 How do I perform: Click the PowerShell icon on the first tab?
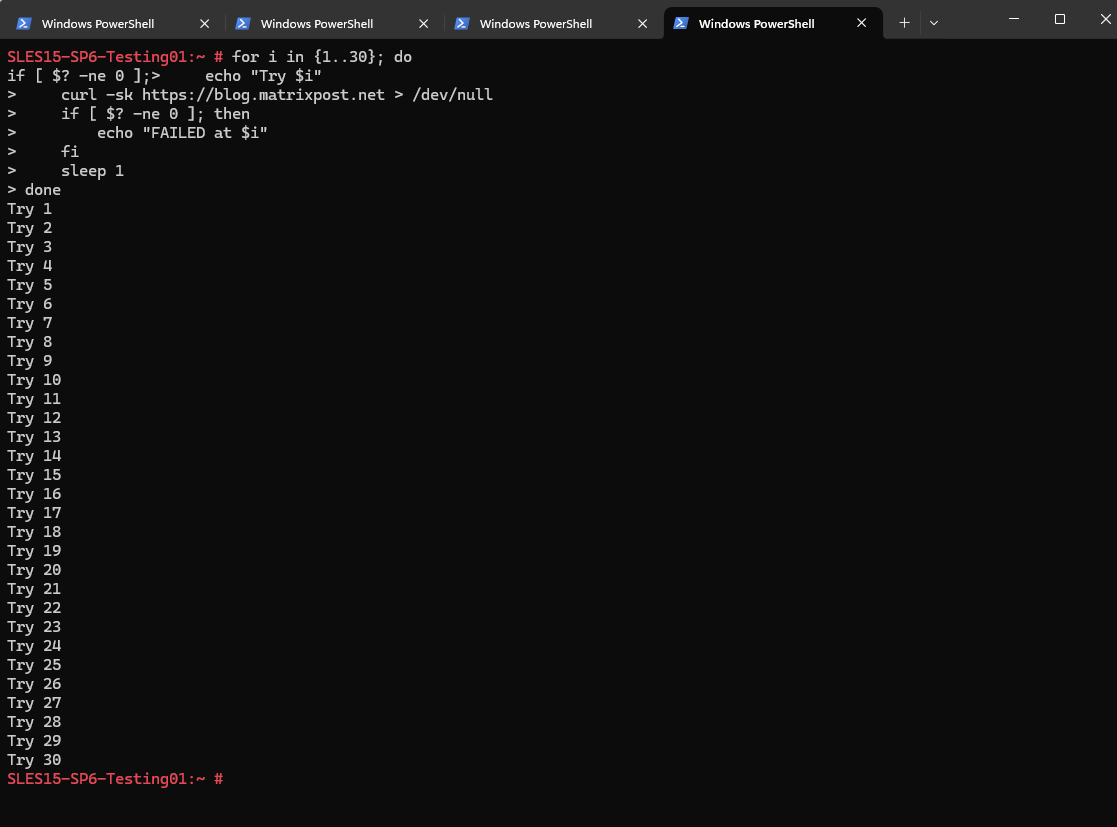point(24,23)
